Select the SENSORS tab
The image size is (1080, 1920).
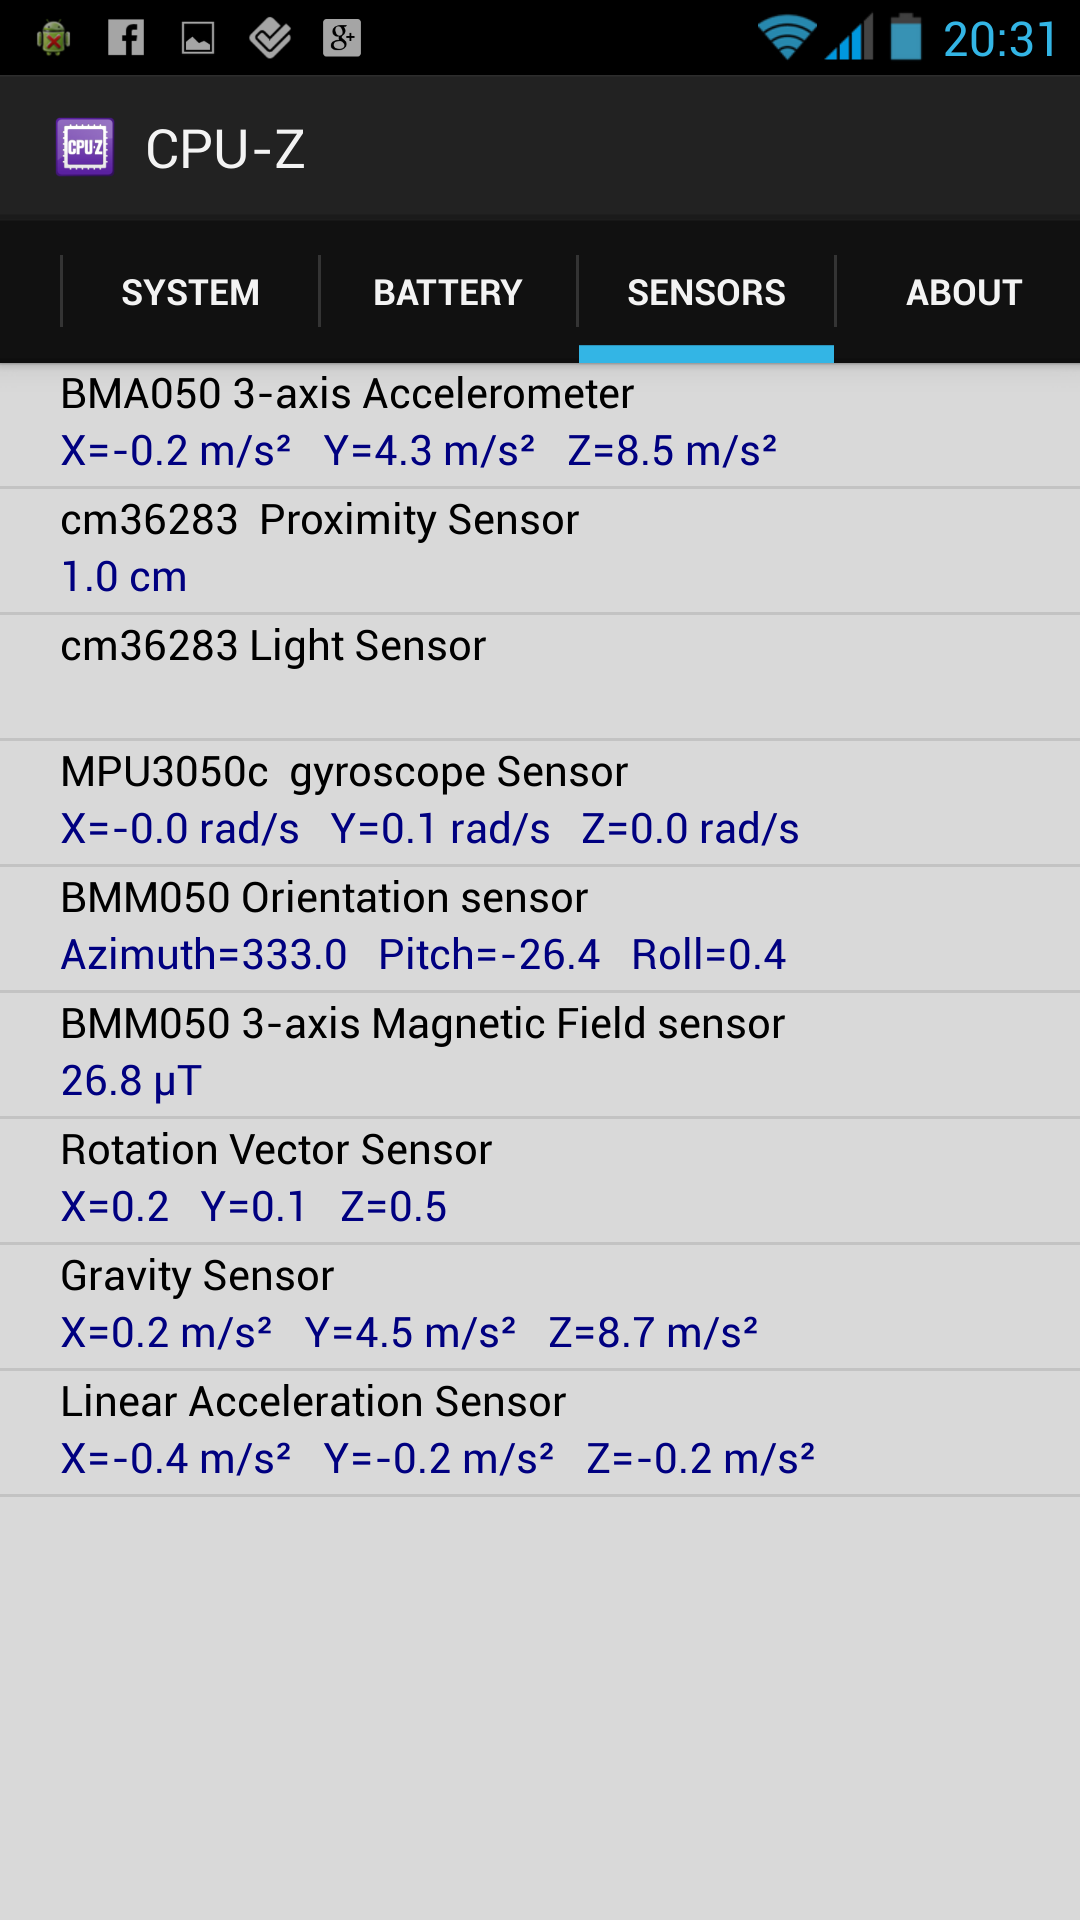pyautogui.click(x=706, y=292)
